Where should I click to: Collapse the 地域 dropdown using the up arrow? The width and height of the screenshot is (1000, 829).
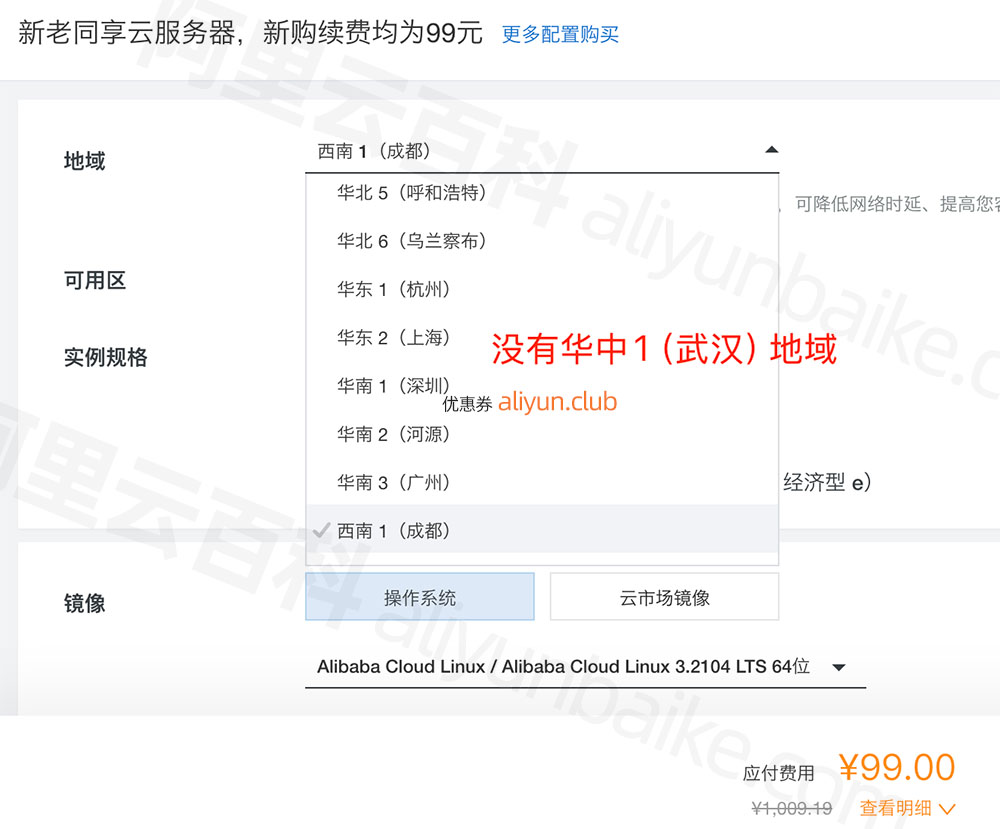(x=770, y=150)
